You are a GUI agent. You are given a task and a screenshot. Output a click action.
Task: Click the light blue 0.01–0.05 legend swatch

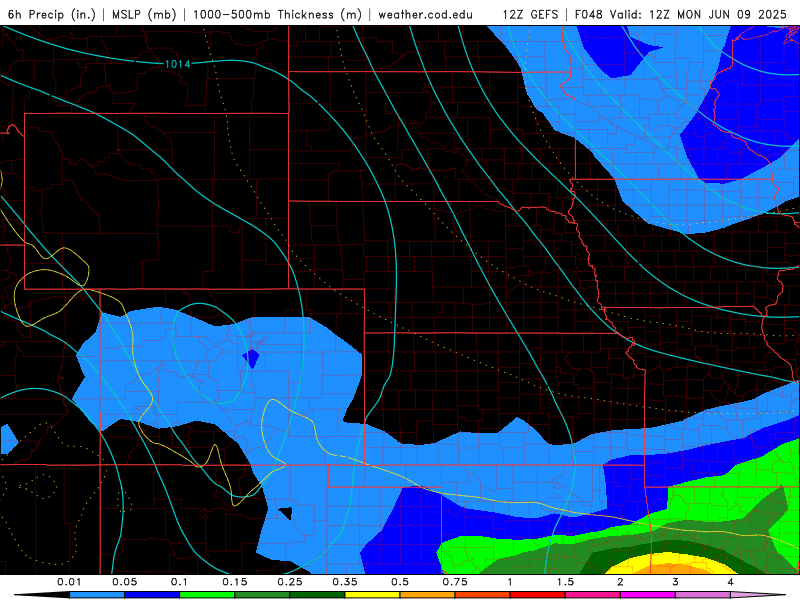coord(97,595)
